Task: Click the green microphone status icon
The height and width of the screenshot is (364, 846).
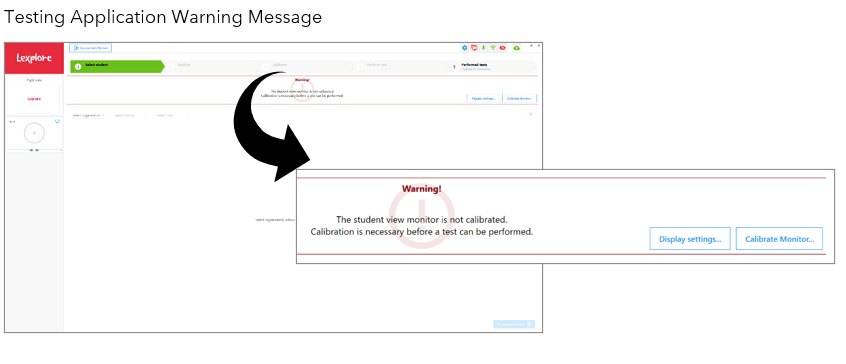Action: tap(483, 48)
